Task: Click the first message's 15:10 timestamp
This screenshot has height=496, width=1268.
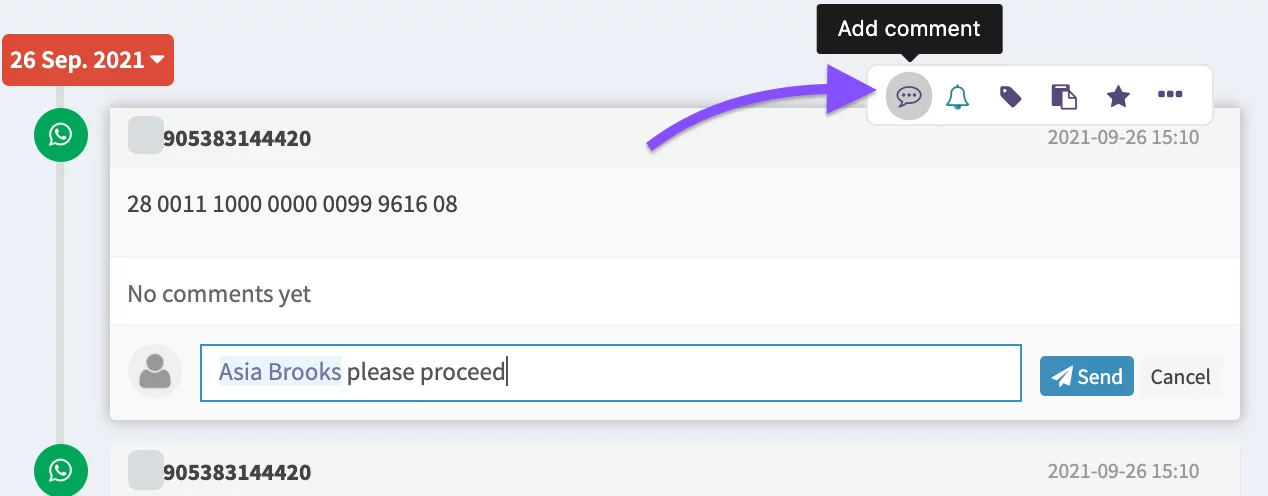Action: click(x=1122, y=138)
